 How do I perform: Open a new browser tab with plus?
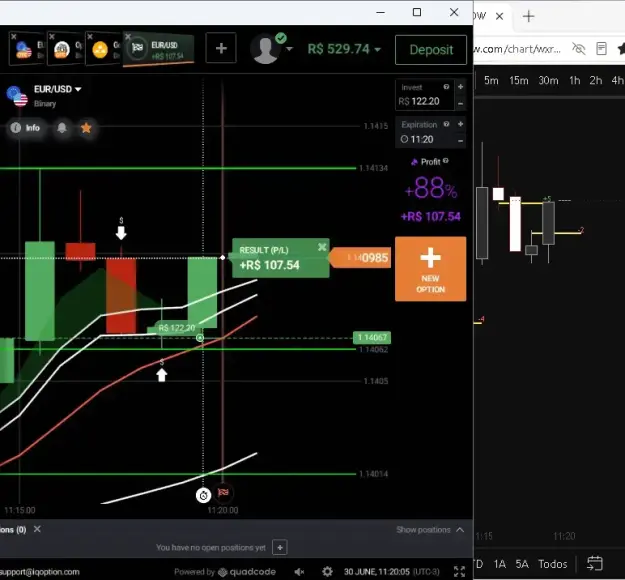point(529,16)
